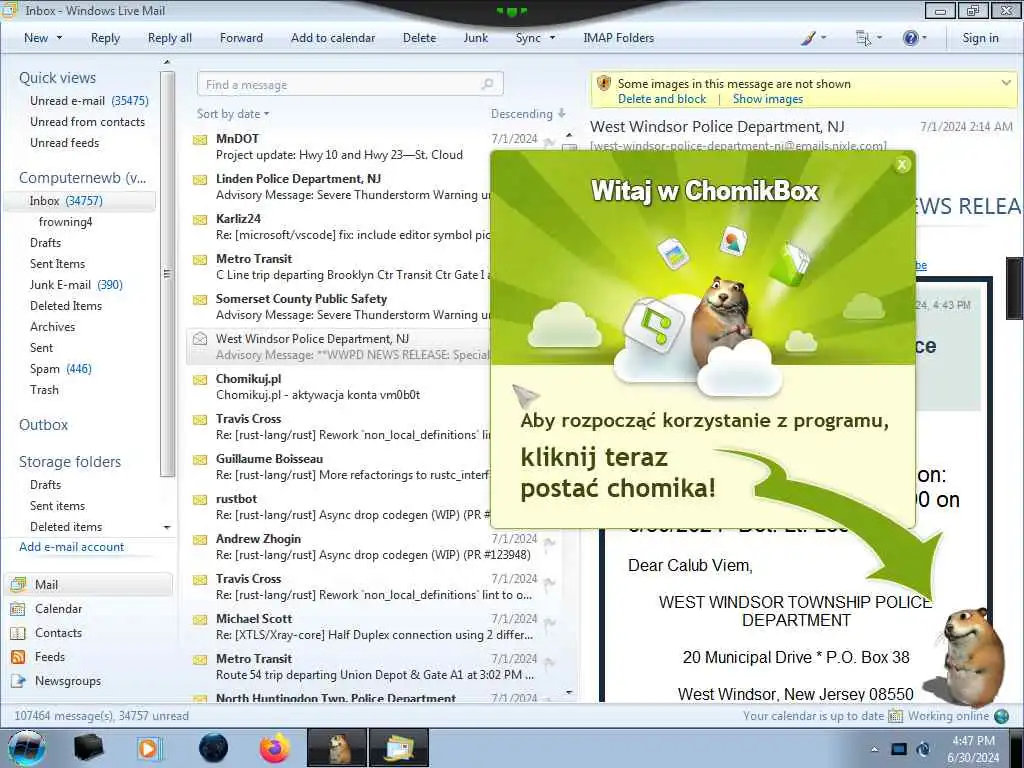Select the frowning4 folder
The image size is (1024, 768).
coord(65,222)
